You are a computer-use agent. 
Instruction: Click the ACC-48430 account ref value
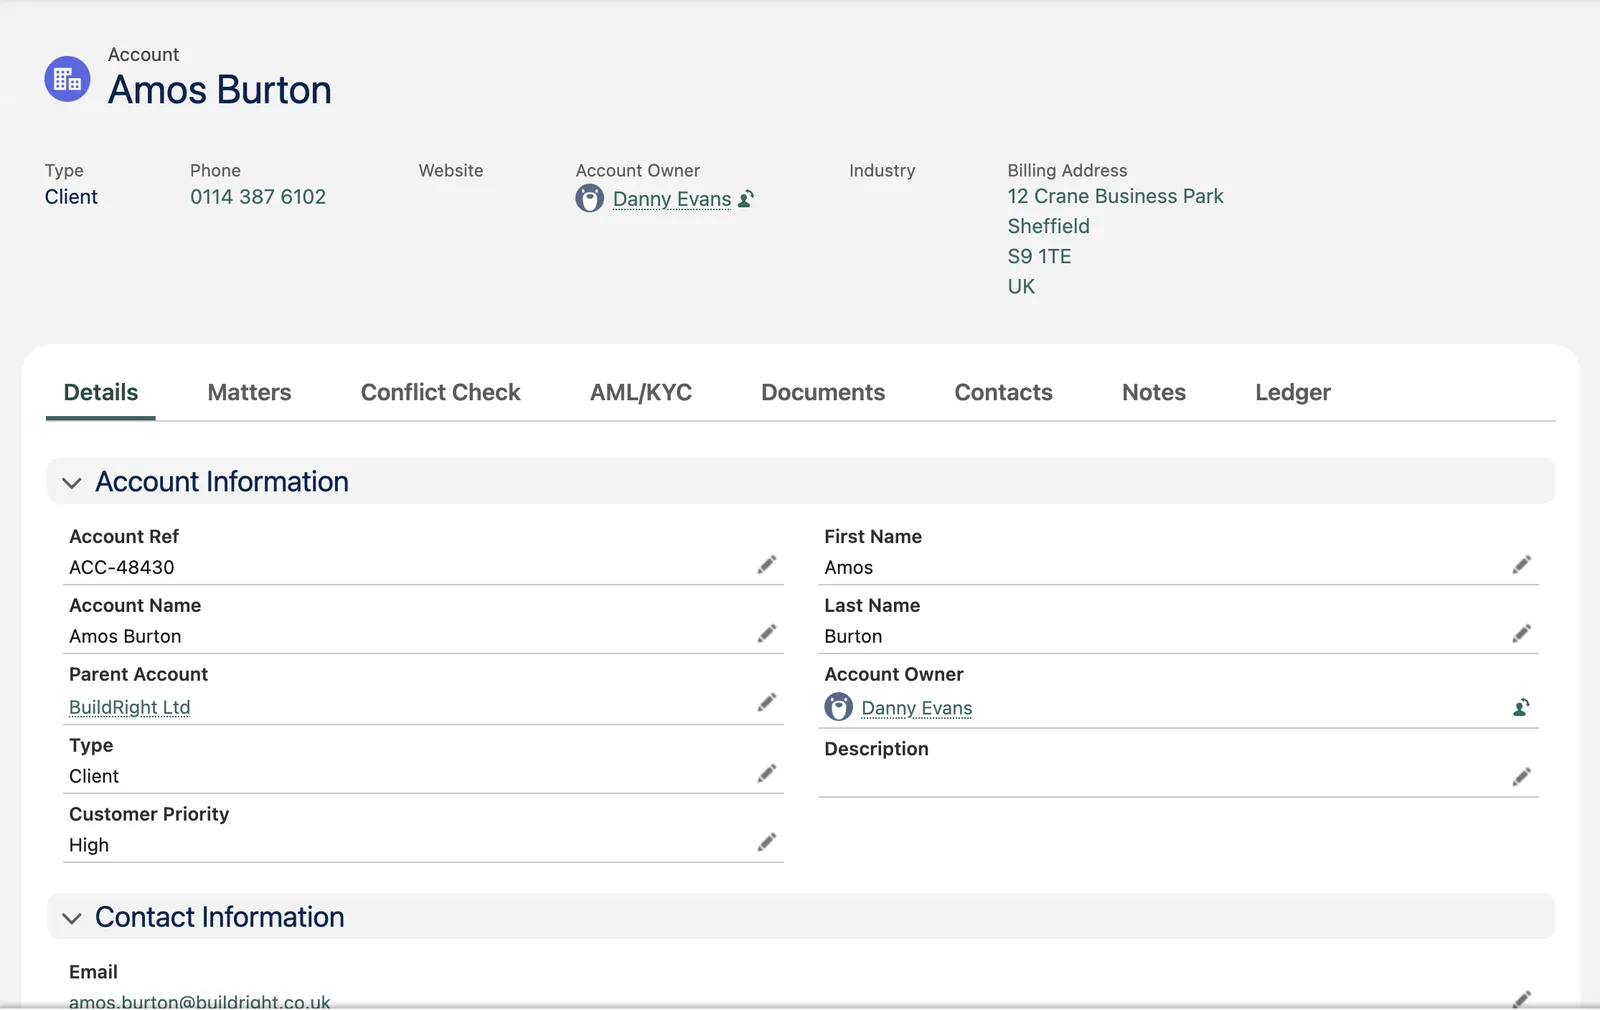[x=122, y=567]
